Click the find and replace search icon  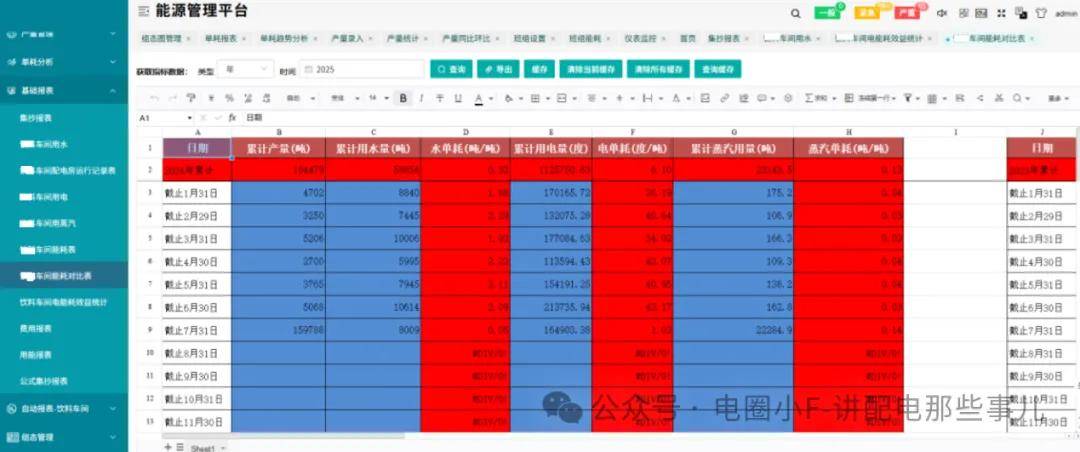tap(1017, 99)
